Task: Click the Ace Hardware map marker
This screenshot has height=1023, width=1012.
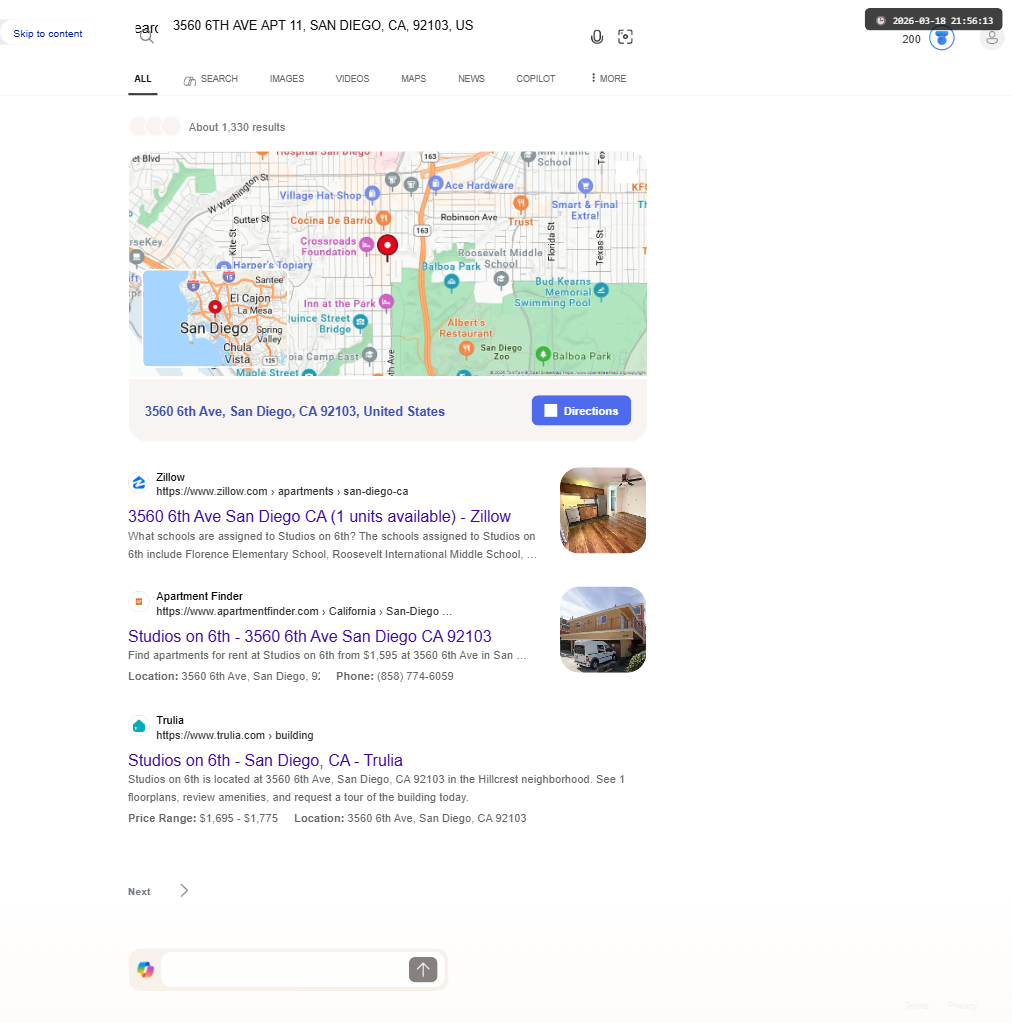Action: pos(436,184)
